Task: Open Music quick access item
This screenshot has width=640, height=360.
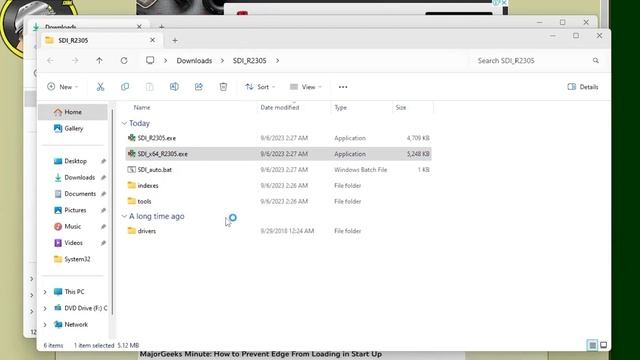Action: click(73, 227)
